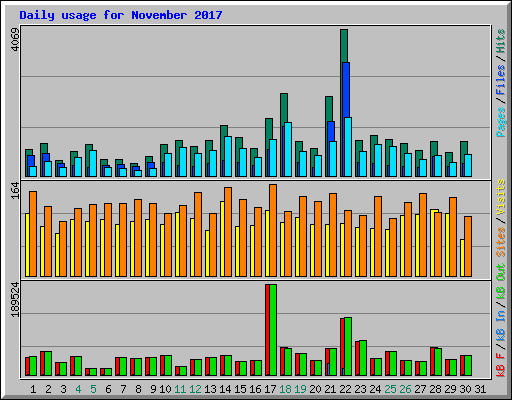Click day 23 on the x-axis
Screen dimensions: 512x400
pos(360,389)
